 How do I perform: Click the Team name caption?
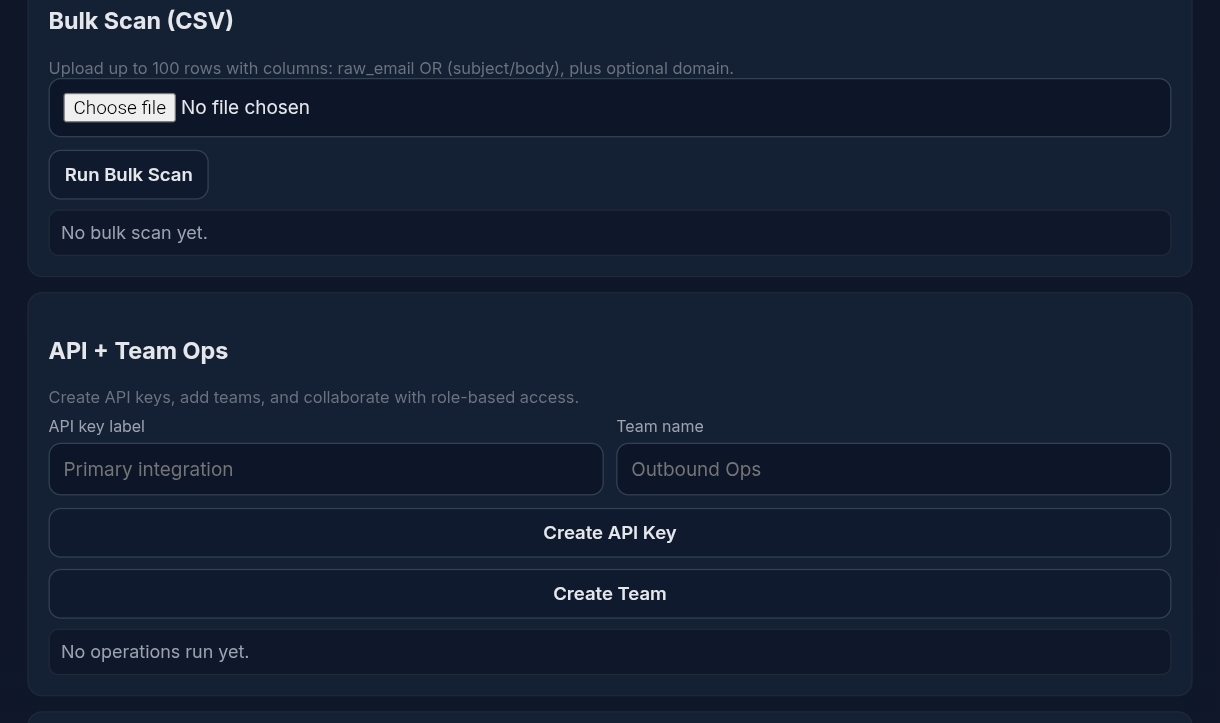point(659,425)
